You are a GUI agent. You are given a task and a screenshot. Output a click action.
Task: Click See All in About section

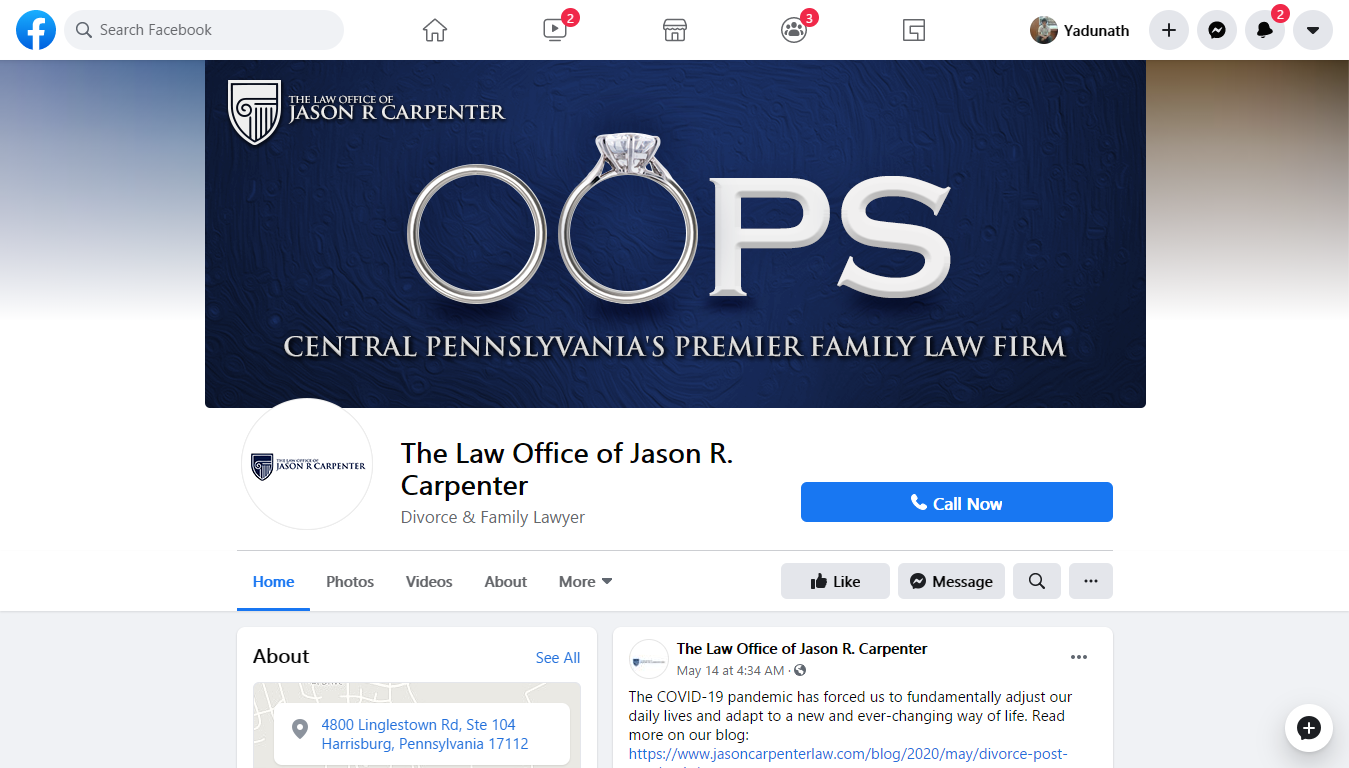tap(558, 657)
